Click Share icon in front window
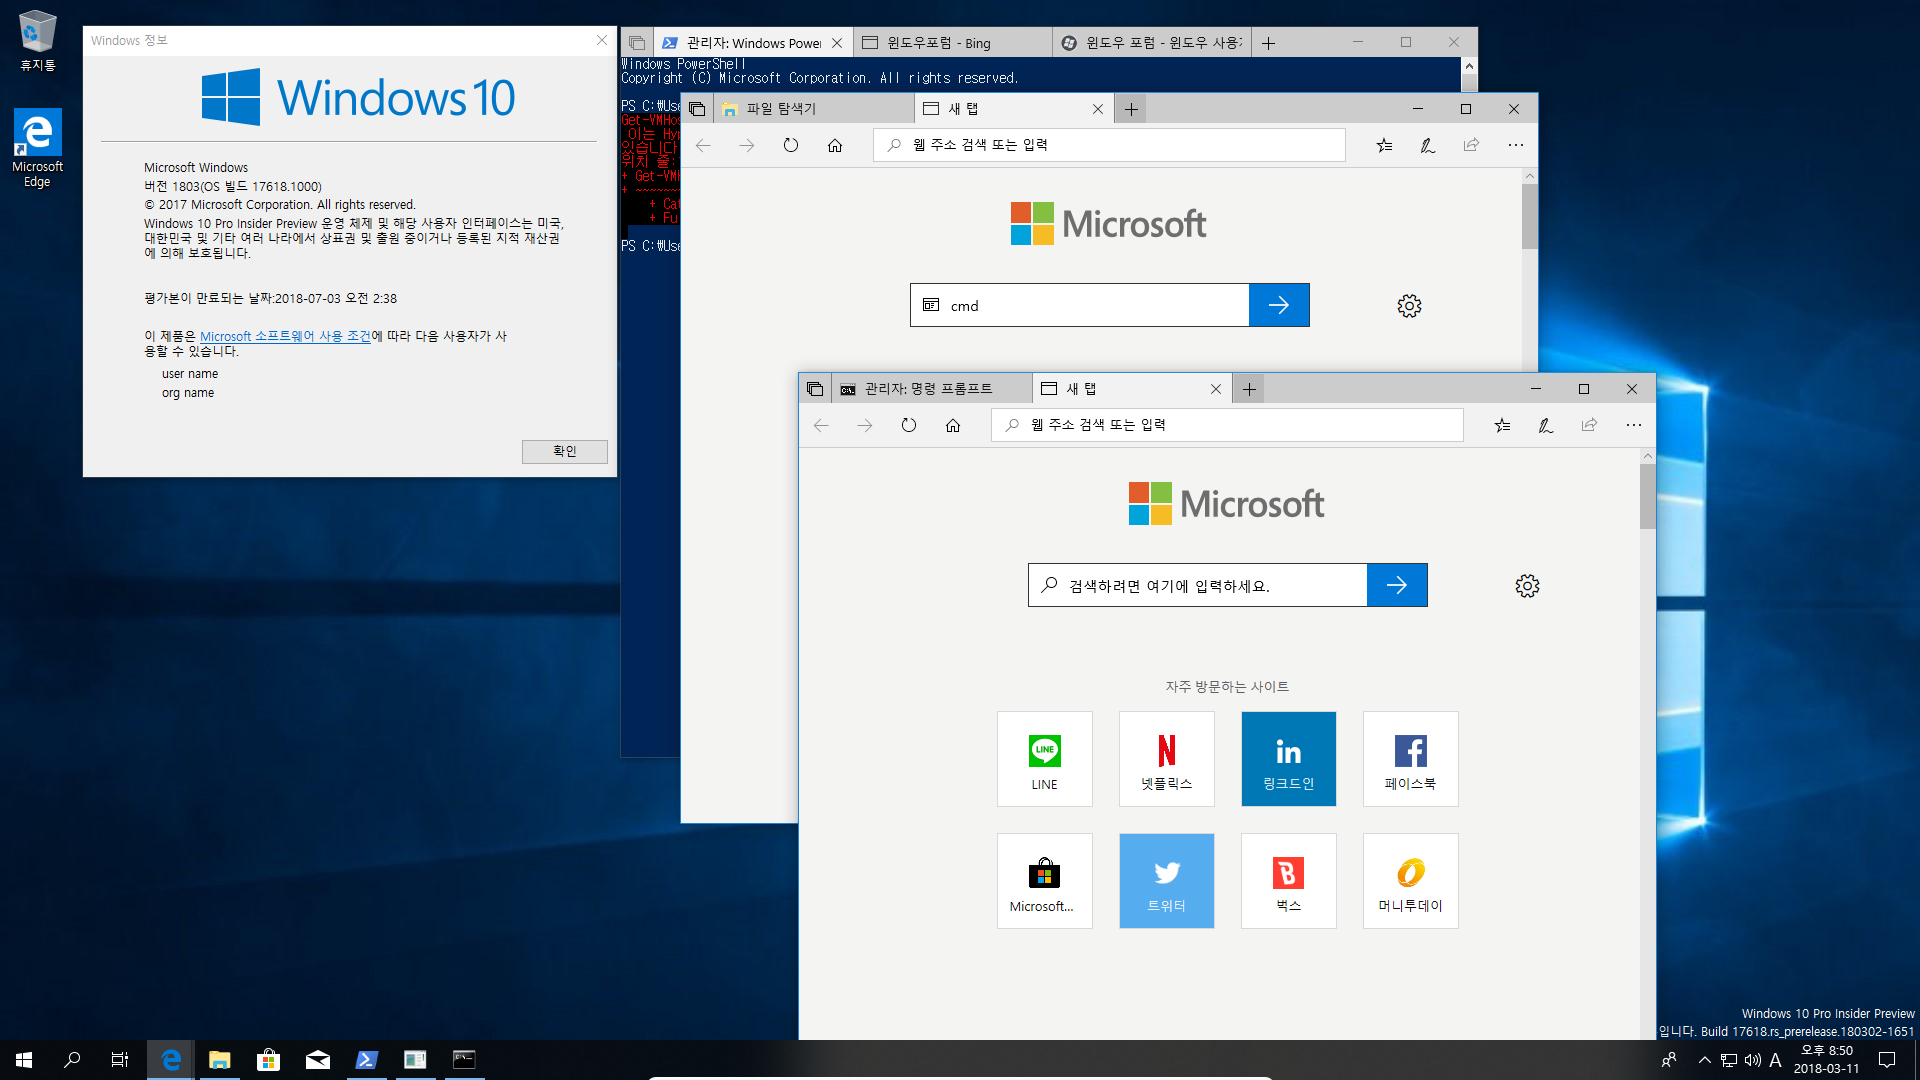The height and width of the screenshot is (1080, 1920). (x=1589, y=425)
